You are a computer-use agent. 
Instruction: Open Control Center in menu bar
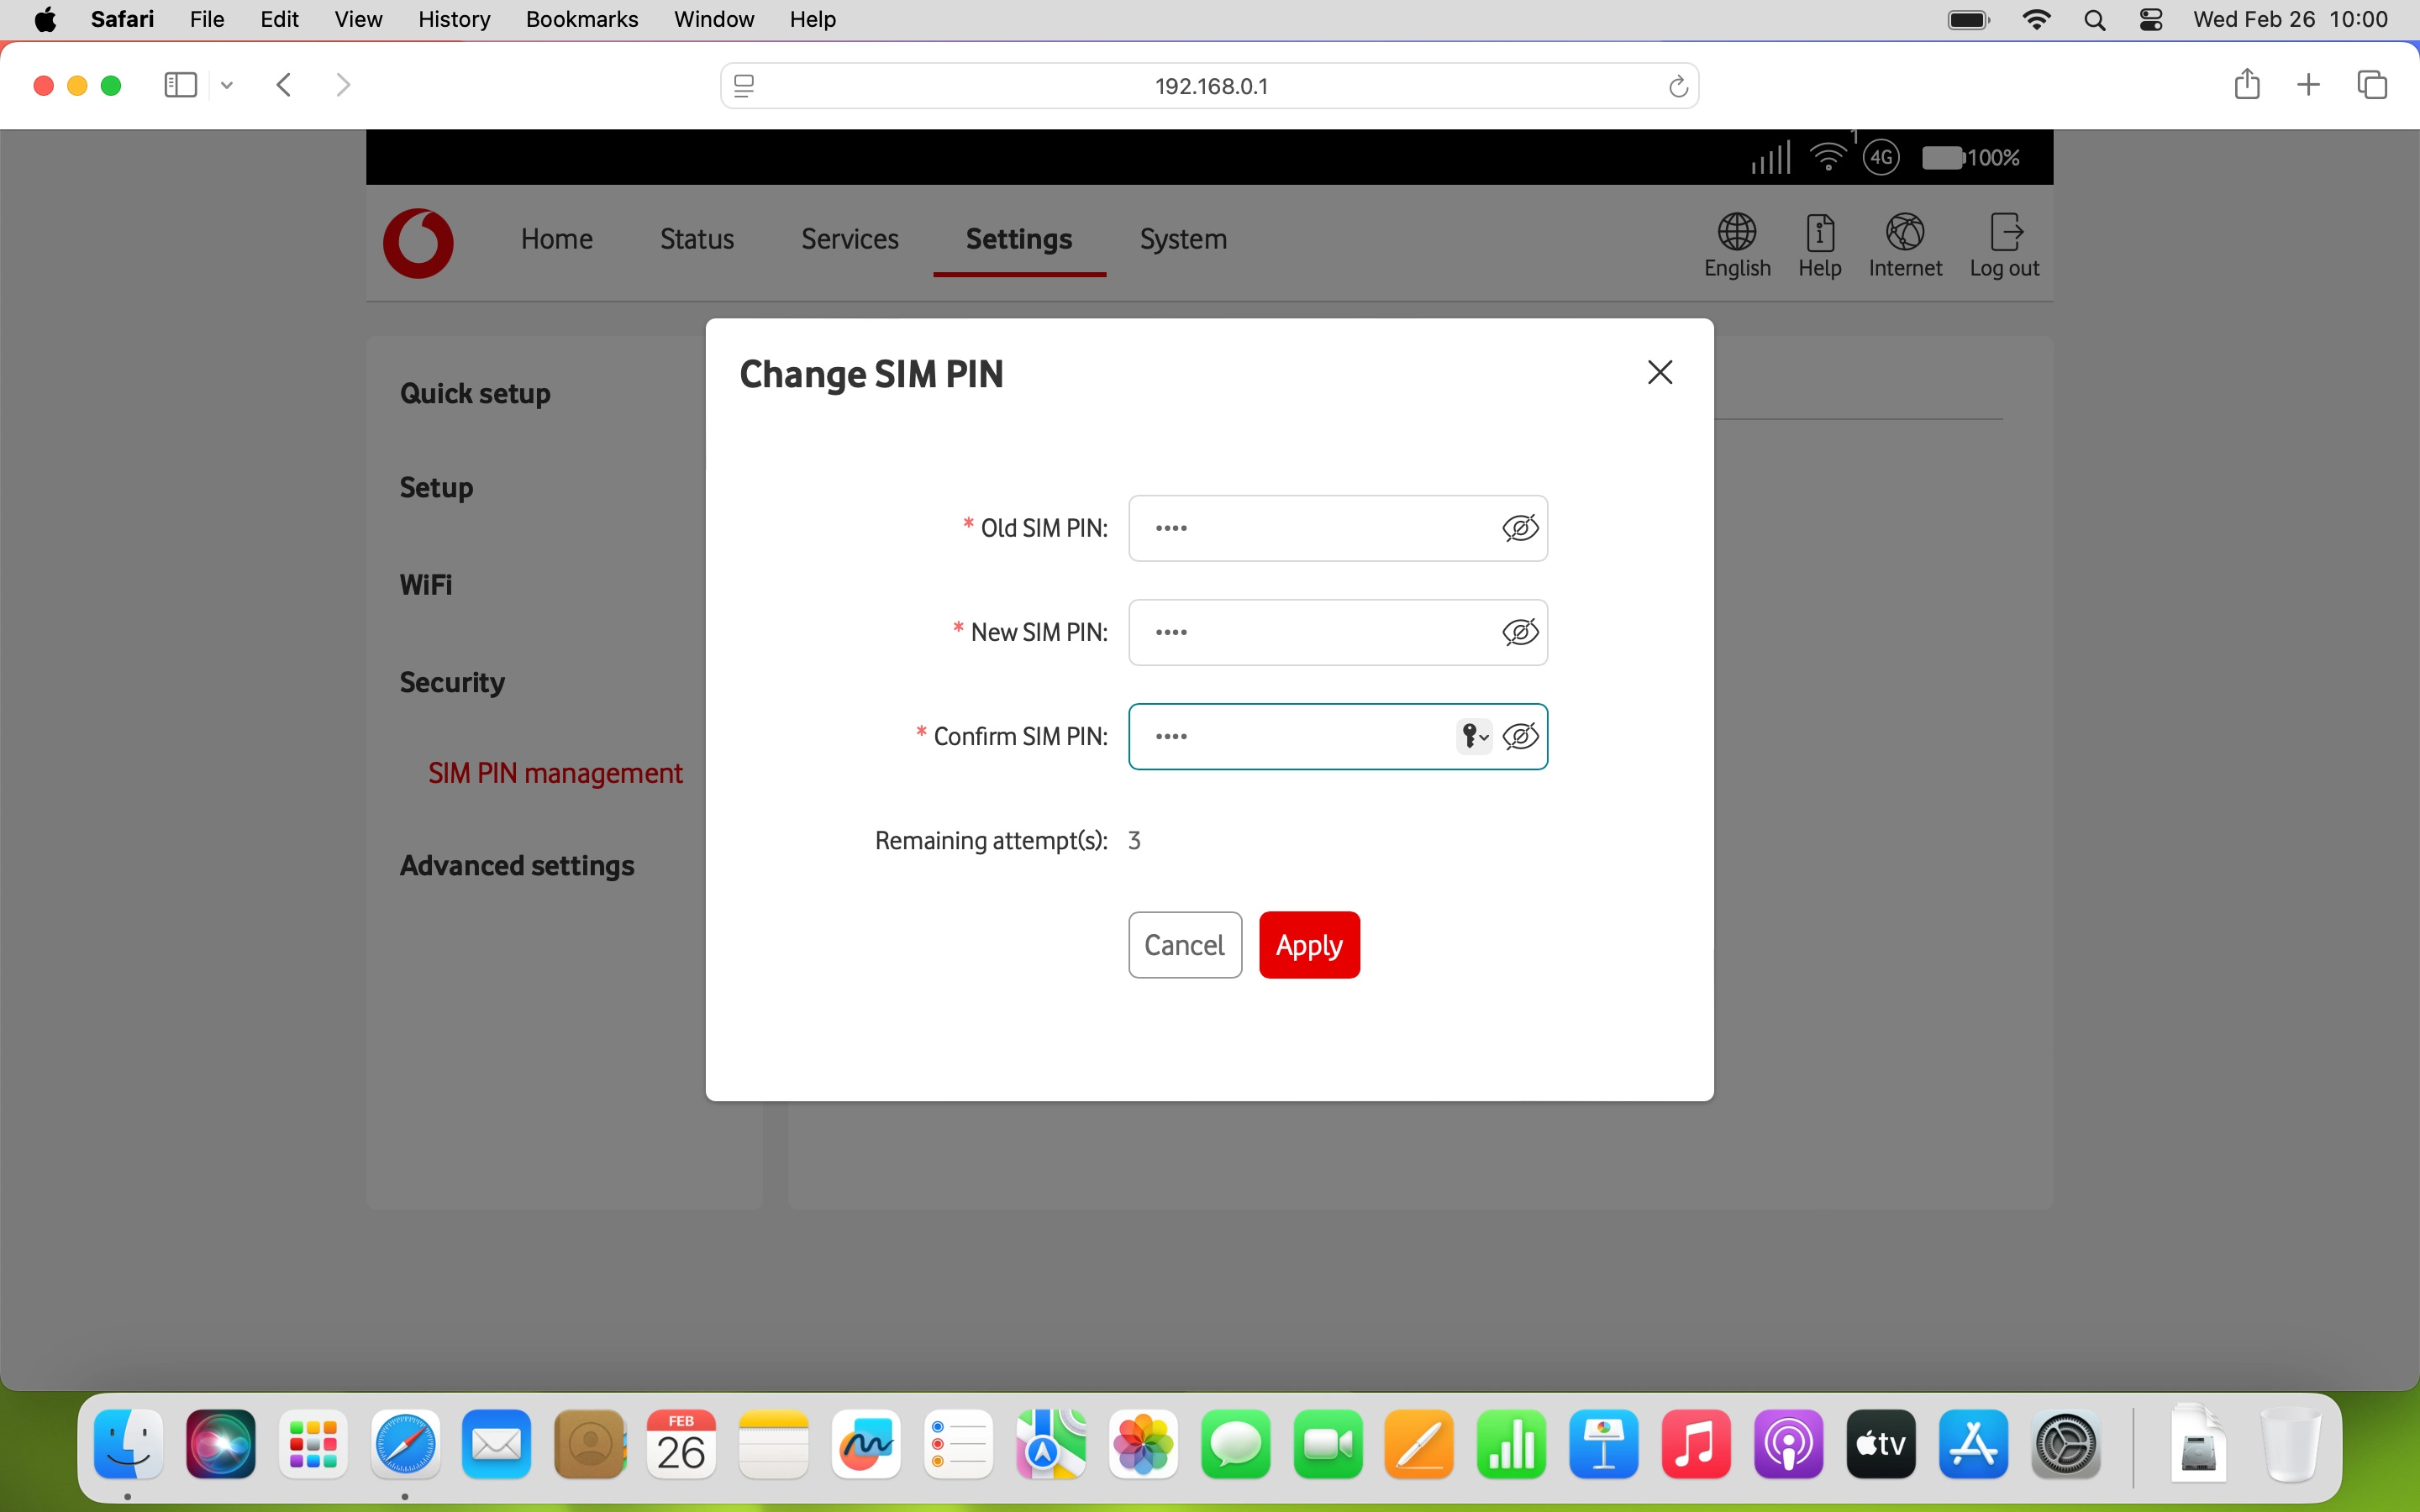pyautogui.click(x=2151, y=20)
